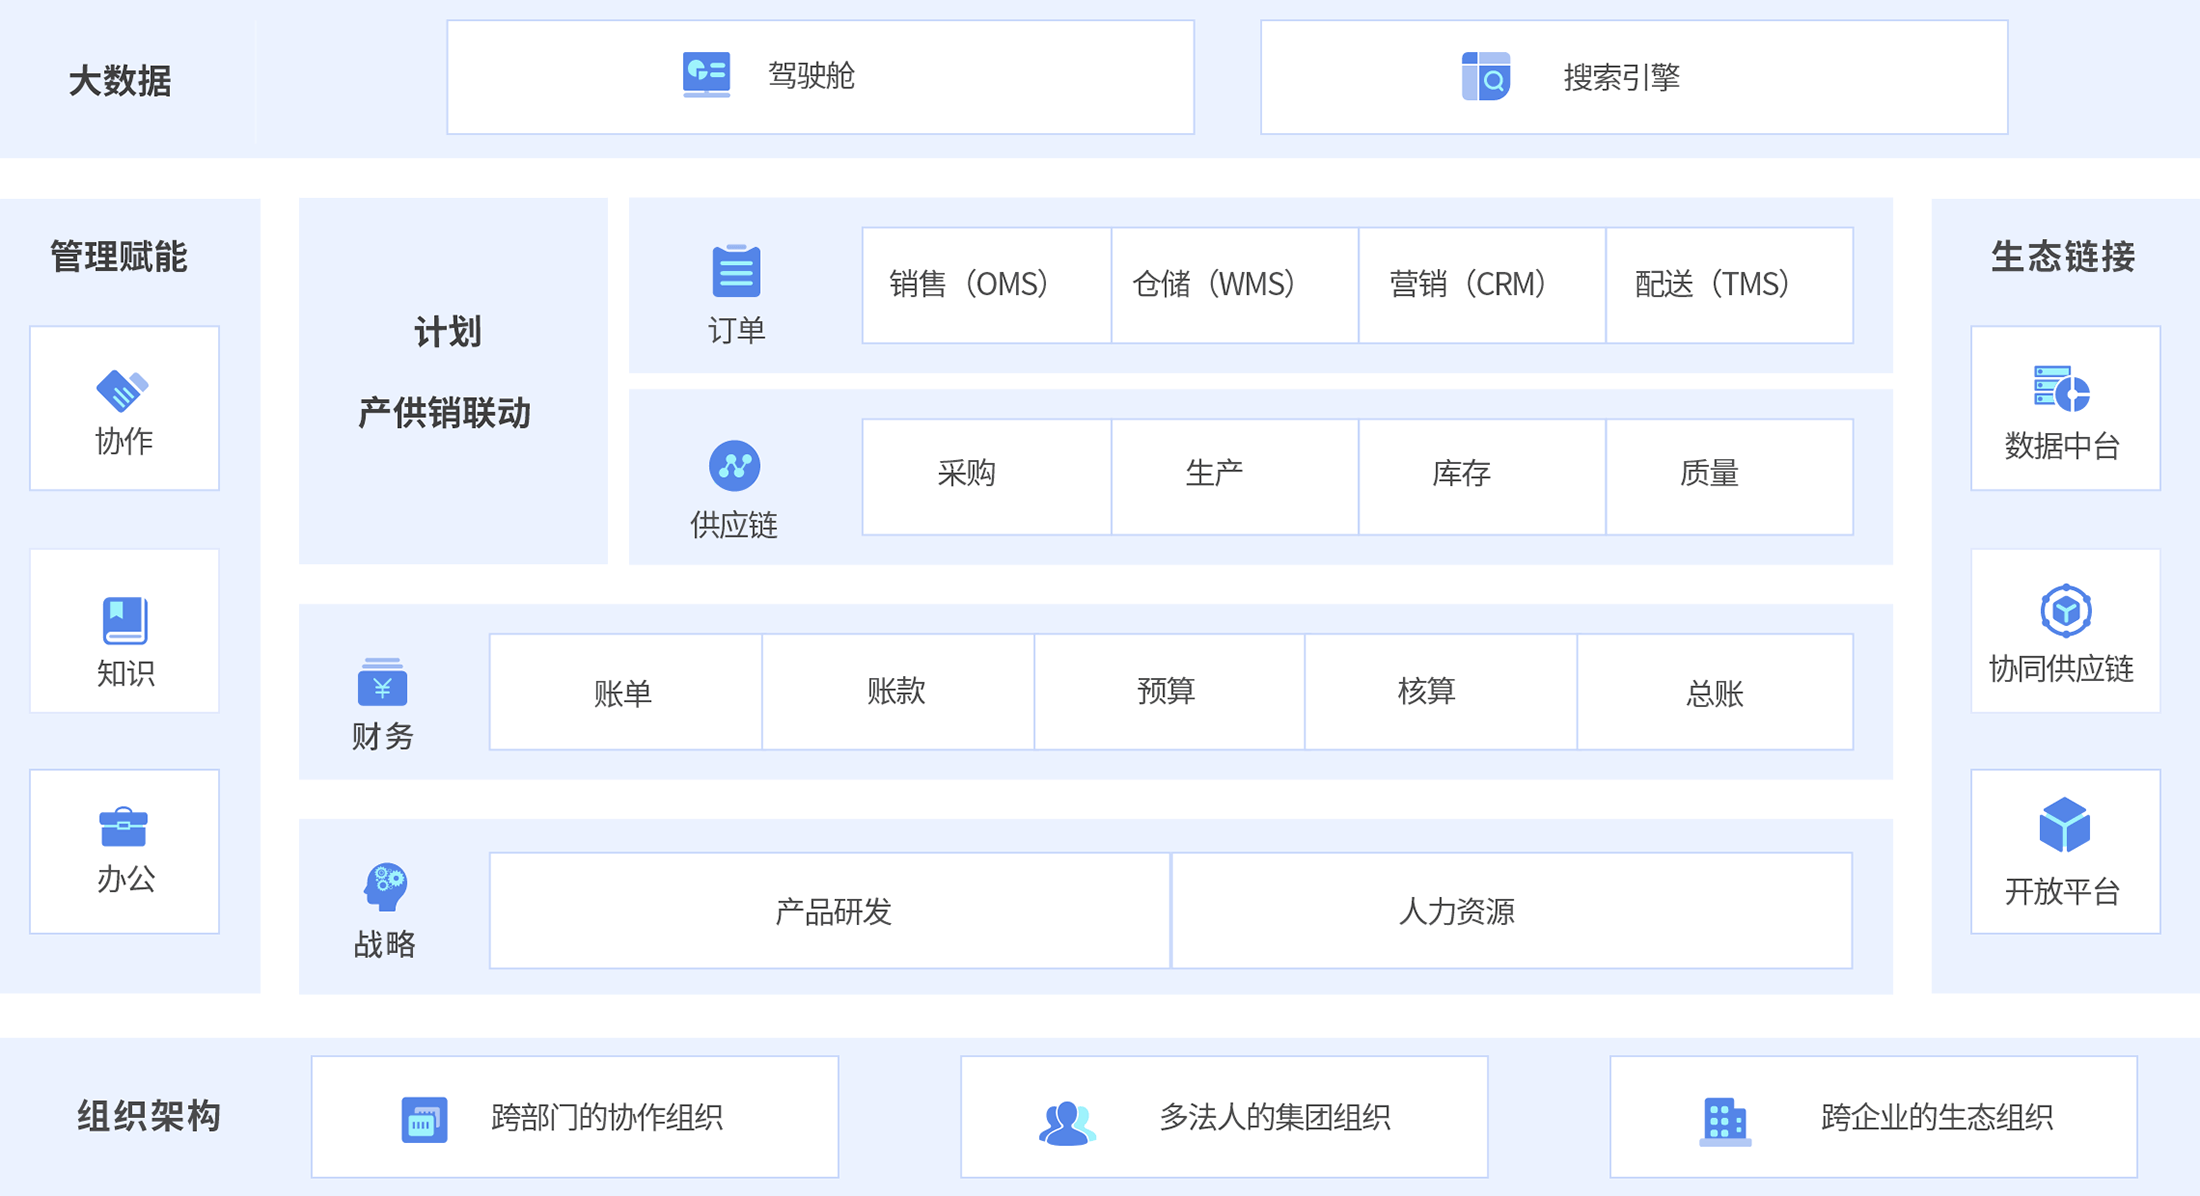This screenshot has width=2200, height=1196.
Task: Click the 数据中台 server icon
Action: (x=2061, y=388)
